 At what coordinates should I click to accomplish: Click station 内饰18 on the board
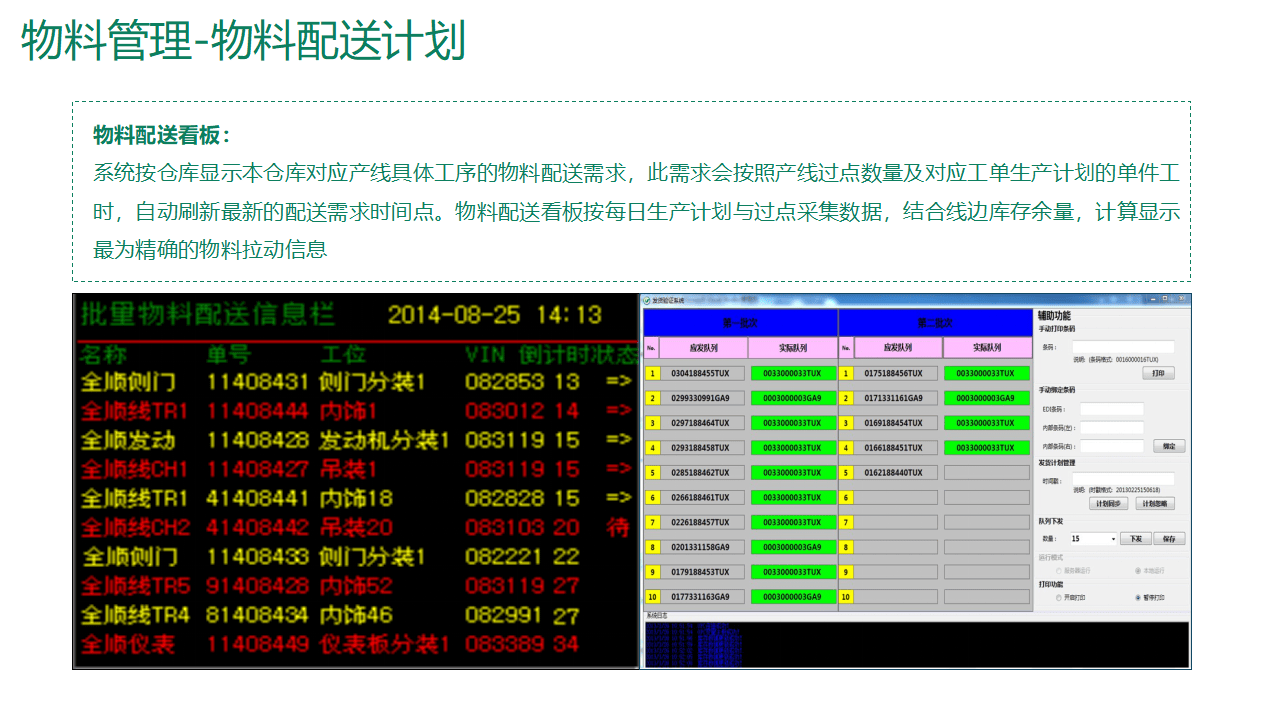click(357, 498)
